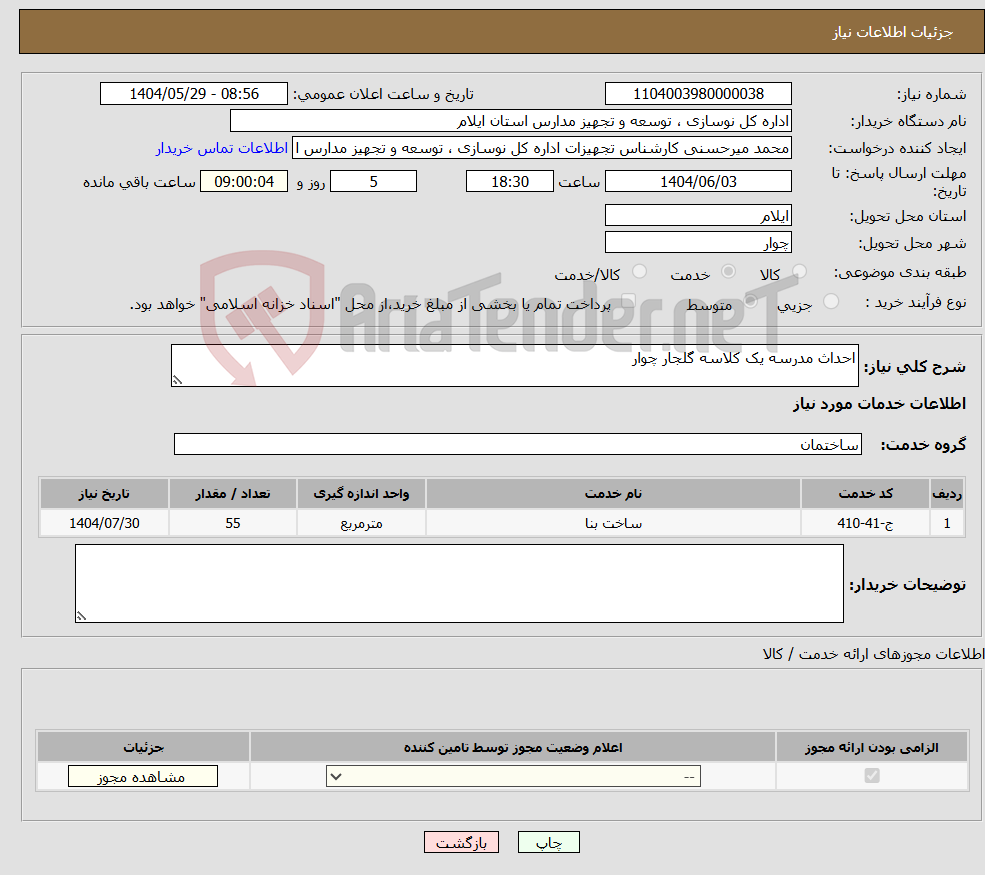Image resolution: width=985 pixels, height=875 pixels.
Task: Toggle the mandatory license checkbox
Action: point(872,776)
